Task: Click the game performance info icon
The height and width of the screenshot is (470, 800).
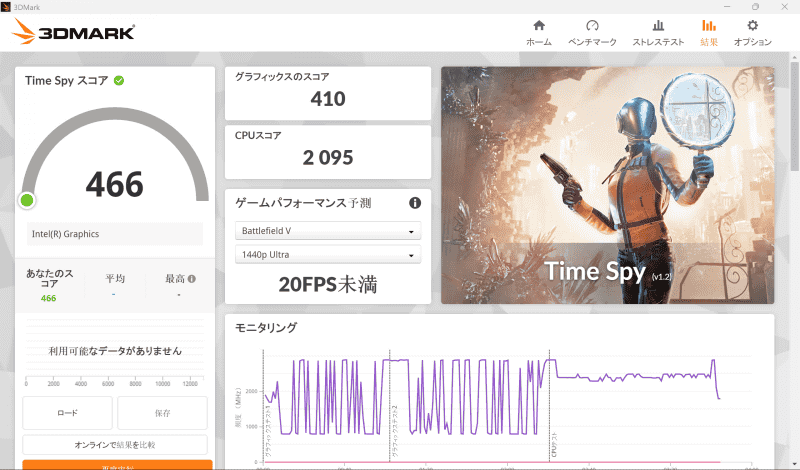Action: pyautogui.click(x=415, y=203)
